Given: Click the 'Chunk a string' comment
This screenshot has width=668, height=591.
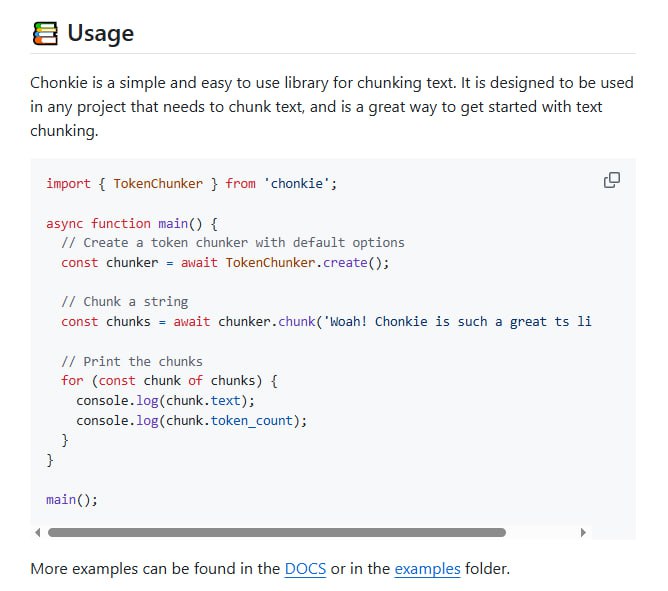Looking at the screenshot, I should (x=124, y=301).
